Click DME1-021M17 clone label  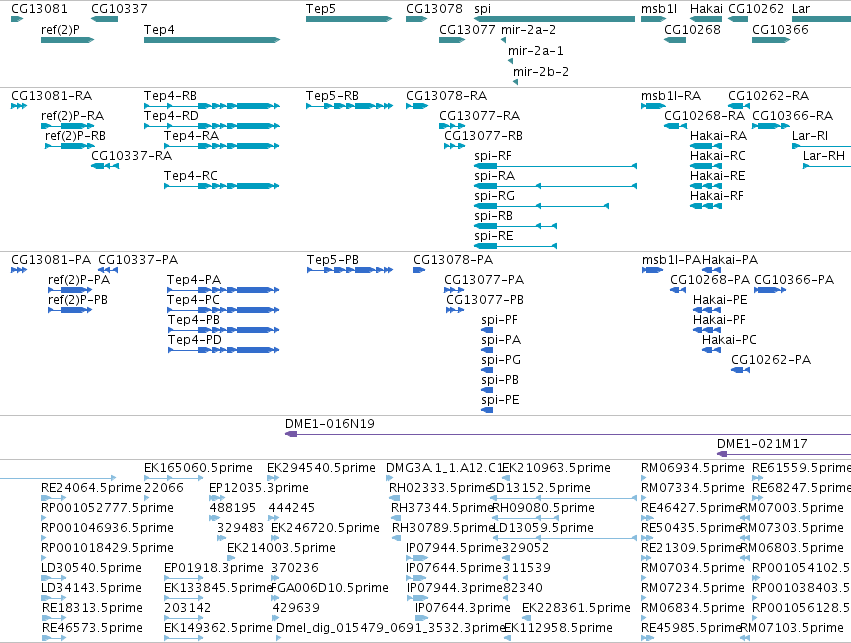762,444
